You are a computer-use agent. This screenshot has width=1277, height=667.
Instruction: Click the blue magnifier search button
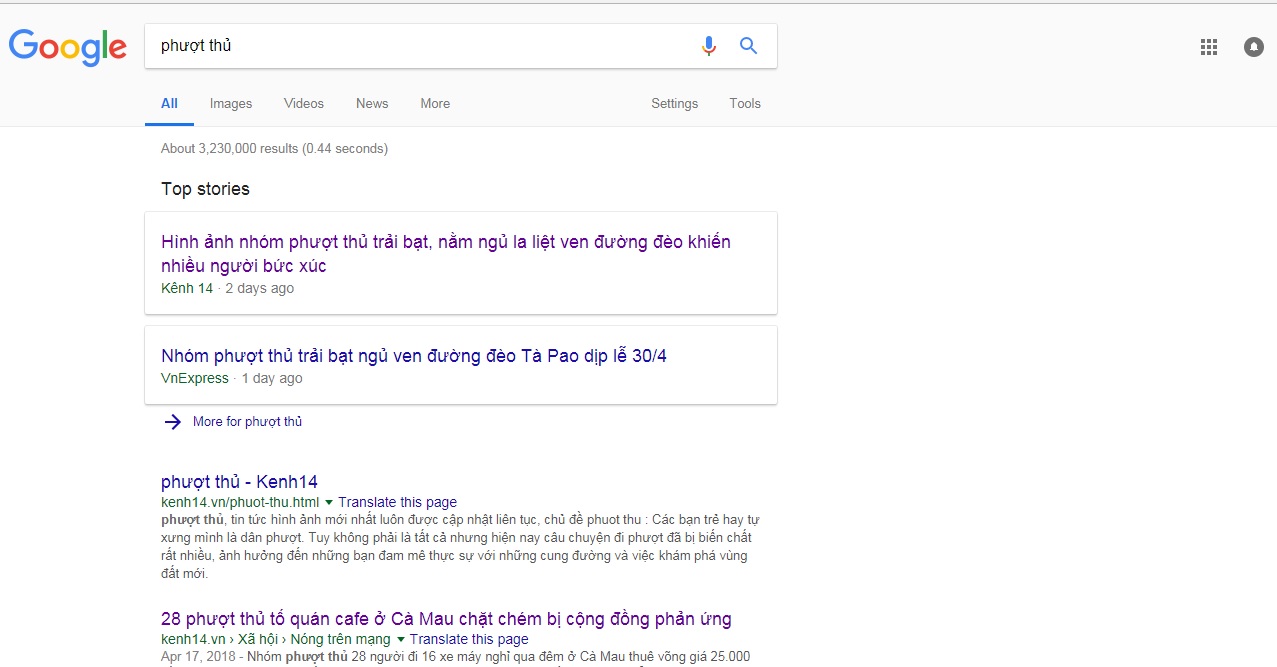pyautogui.click(x=748, y=46)
